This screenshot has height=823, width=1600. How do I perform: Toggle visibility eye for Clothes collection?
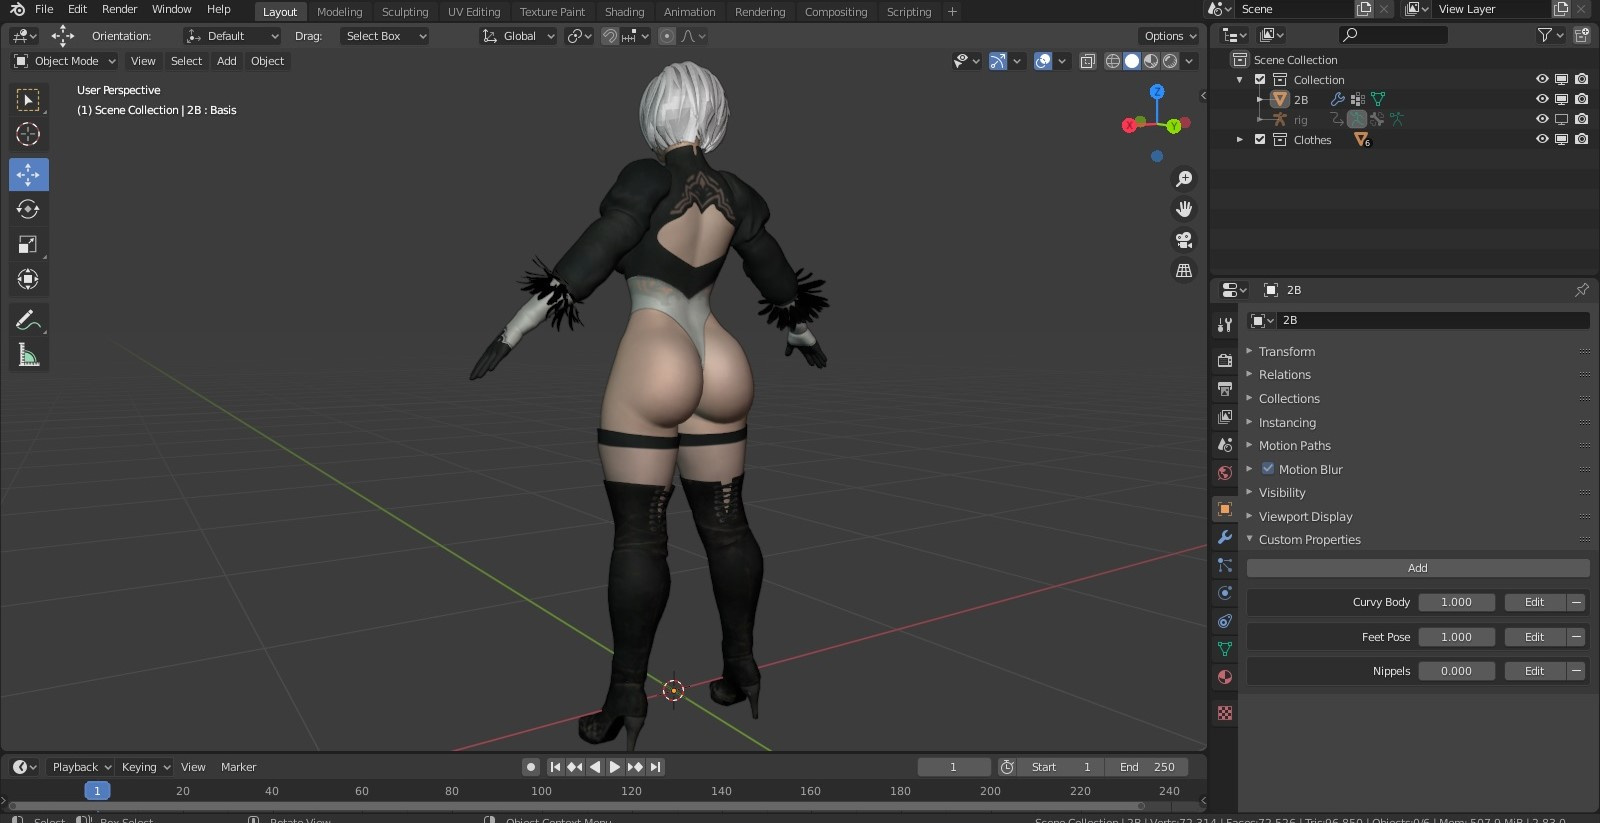[1542, 139]
